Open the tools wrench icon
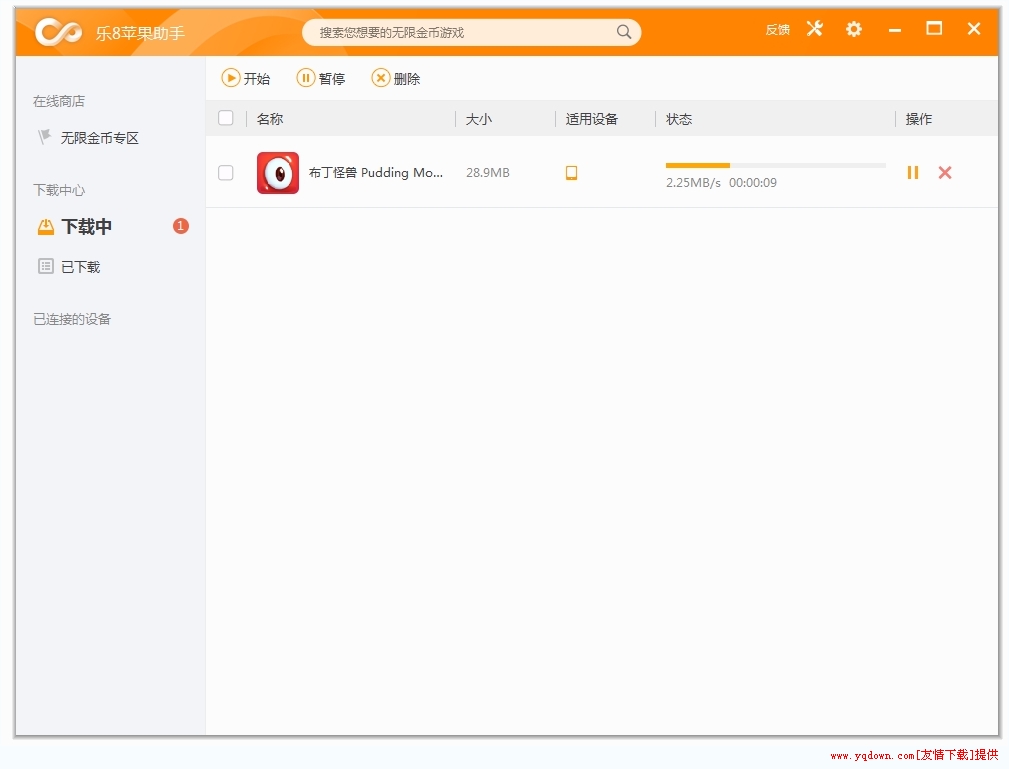This screenshot has width=1009, height=769. click(x=815, y=29)
